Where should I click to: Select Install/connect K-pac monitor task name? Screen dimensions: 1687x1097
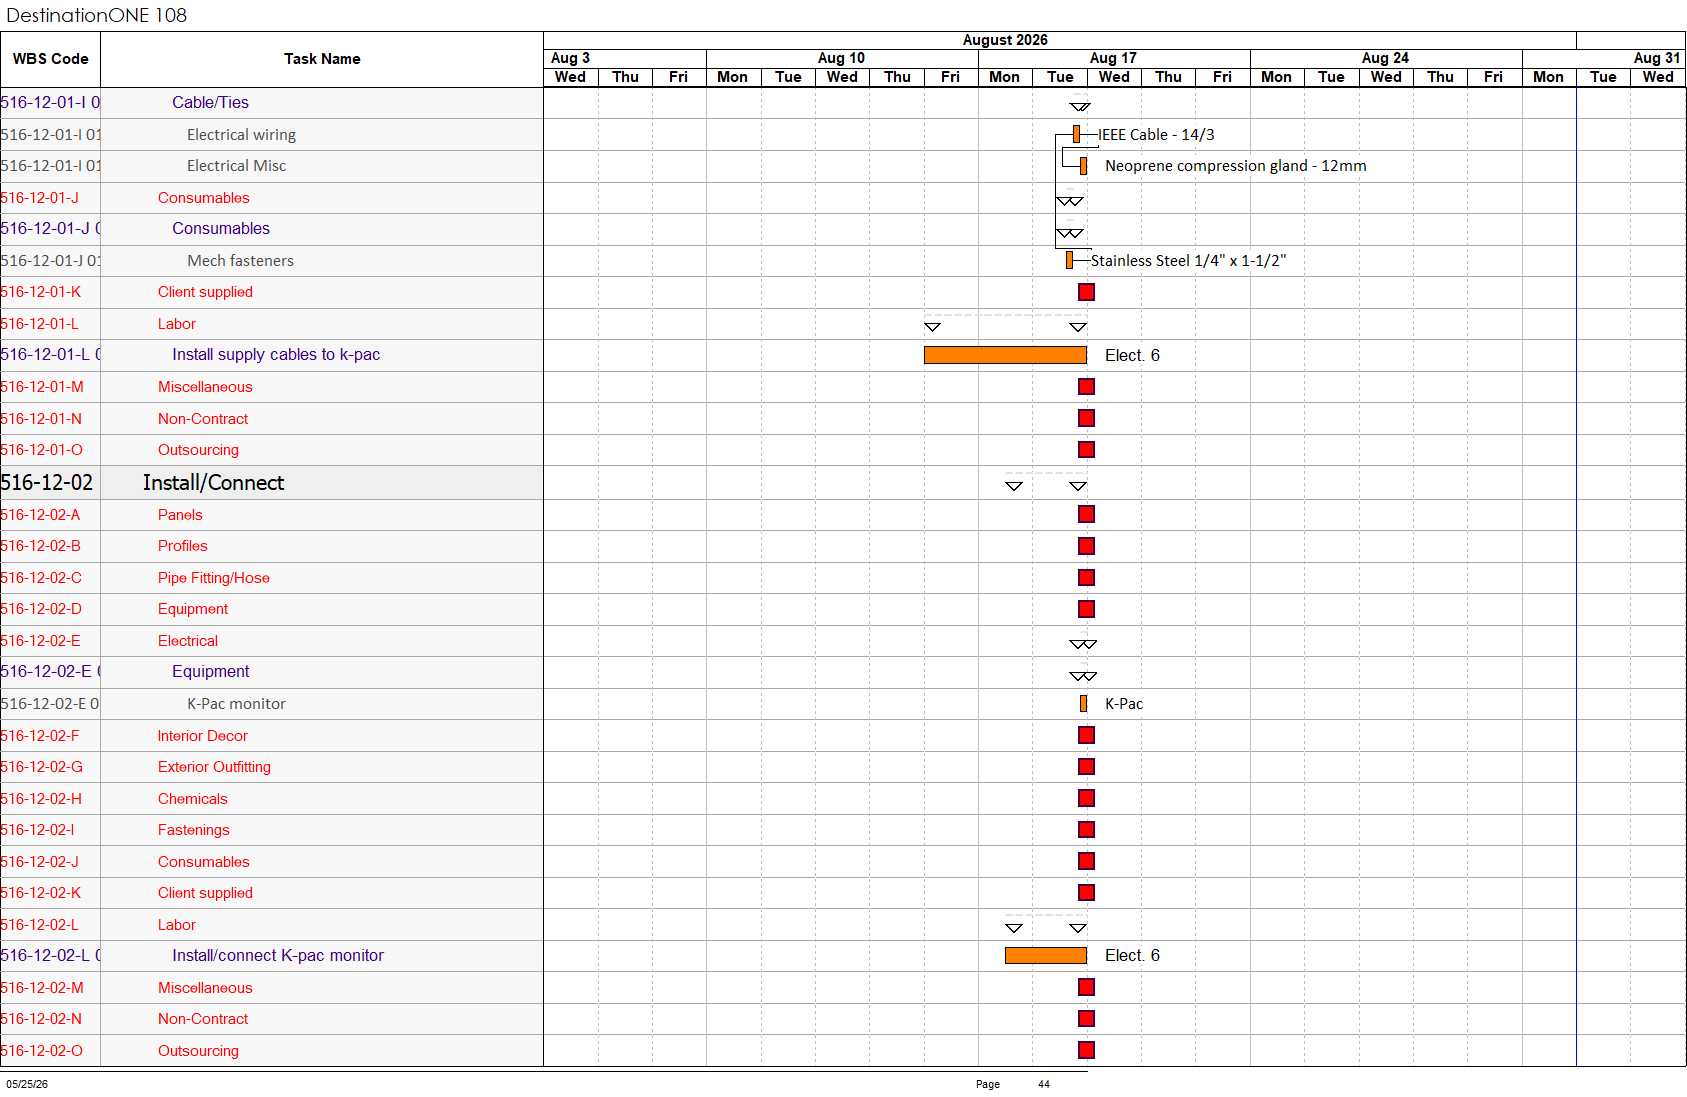(278, 956)
